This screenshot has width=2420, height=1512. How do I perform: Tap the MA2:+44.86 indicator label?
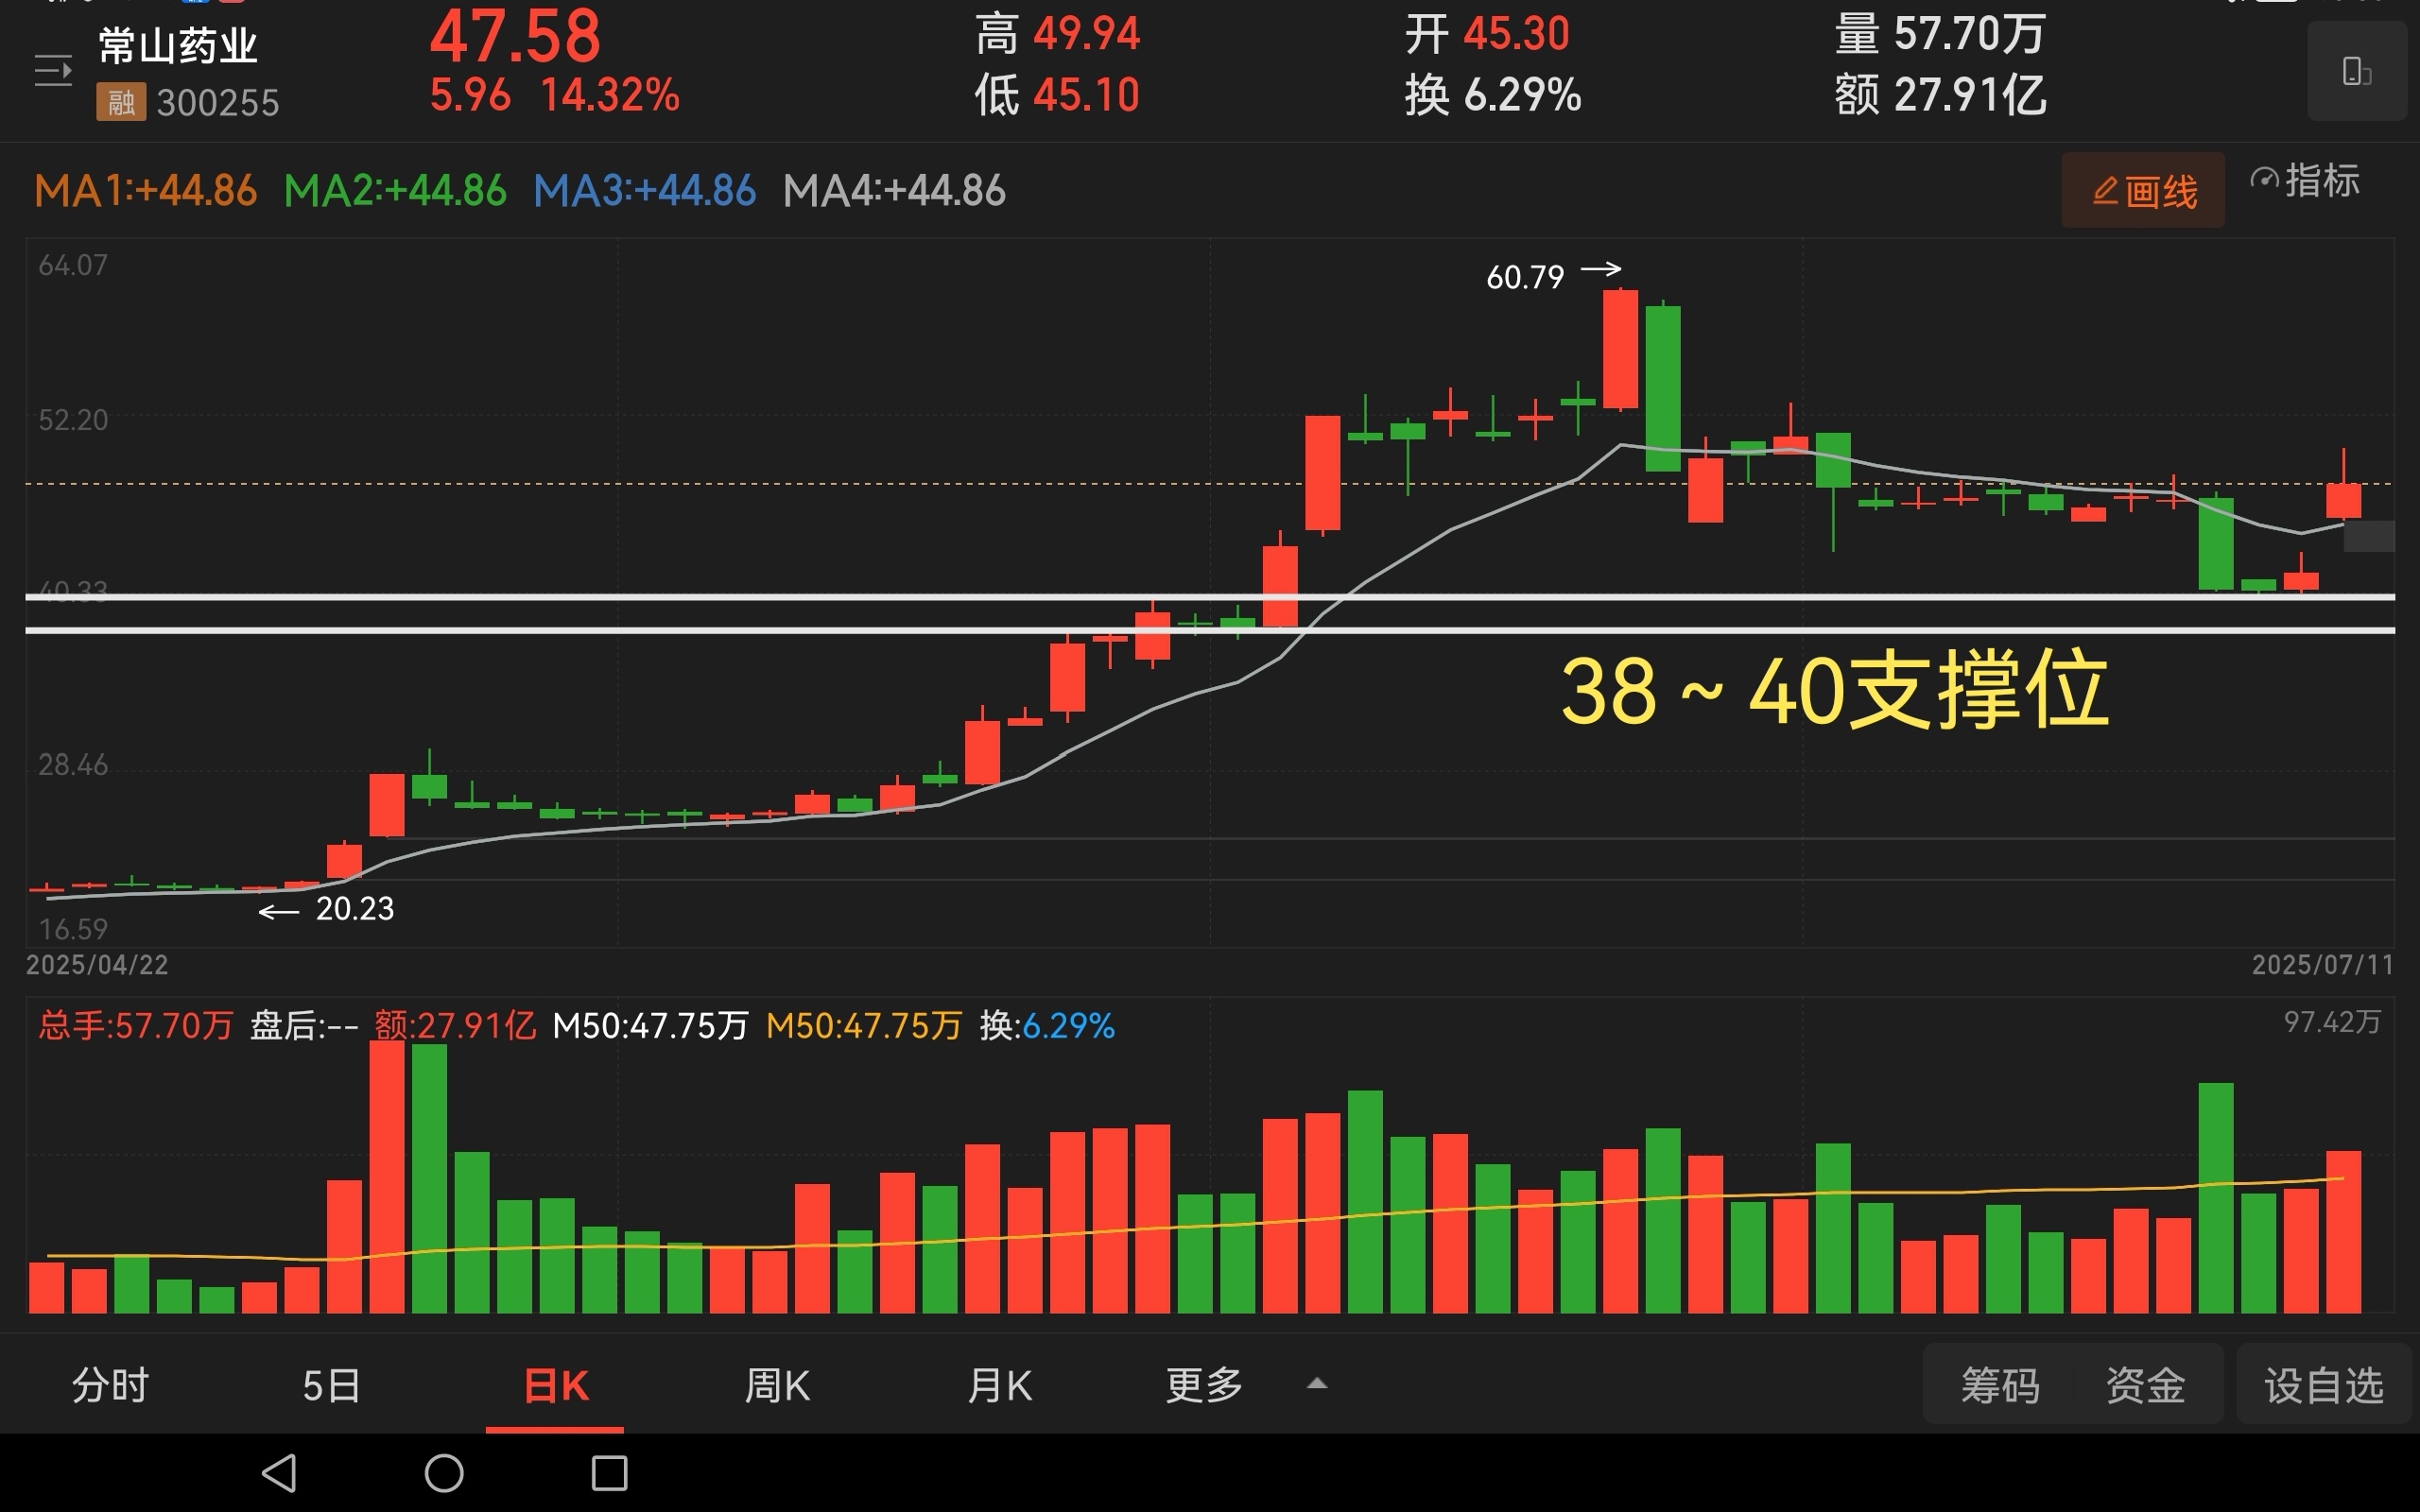pyautogui.click(x=395, y=191)
